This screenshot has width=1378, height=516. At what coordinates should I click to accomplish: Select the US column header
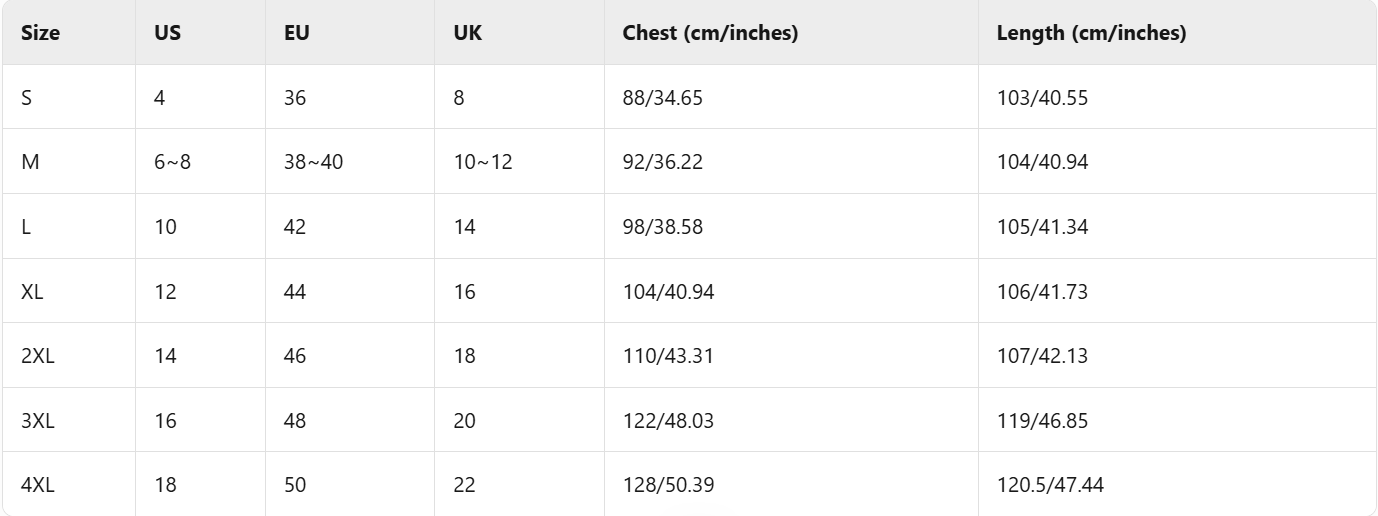pyautogui.click(x=167, y=33)
